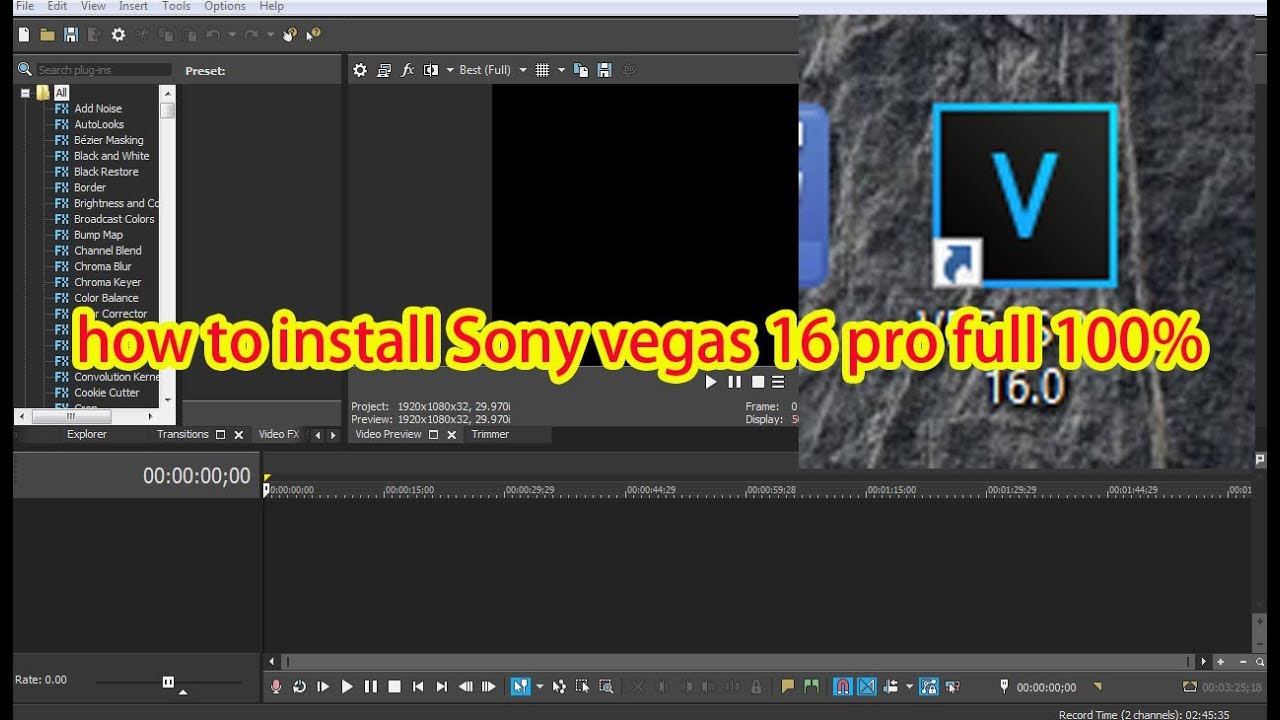The image size is (1280, 720).
Task: Open the Insert menu
Action: pos(133,6)
